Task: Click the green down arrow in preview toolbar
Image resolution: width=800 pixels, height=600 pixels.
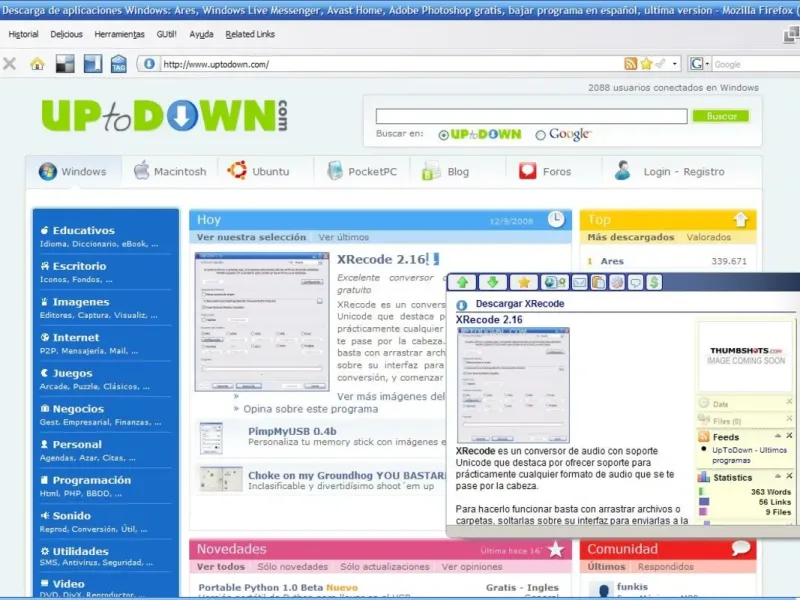Action: coord(492,282)
